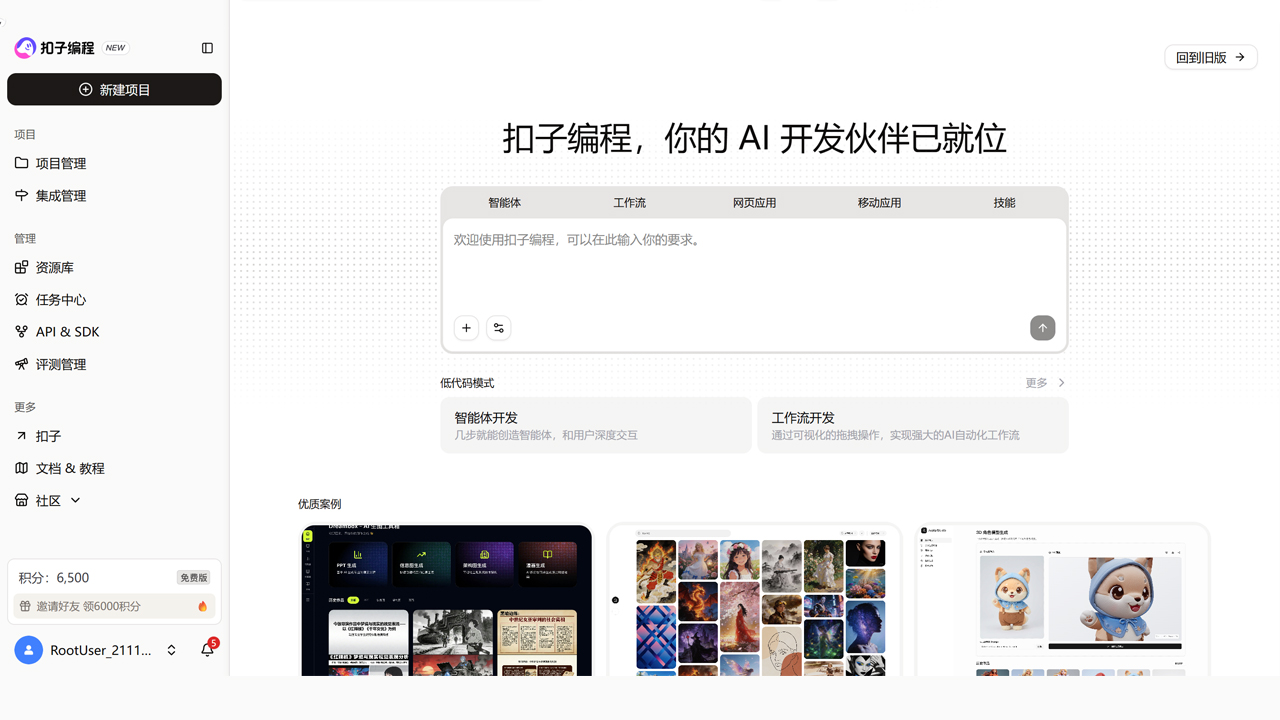The height and width of the screenshot is (720, 1280).
Task: Click the 免费版 plan badge
Action: coord(193,578)
